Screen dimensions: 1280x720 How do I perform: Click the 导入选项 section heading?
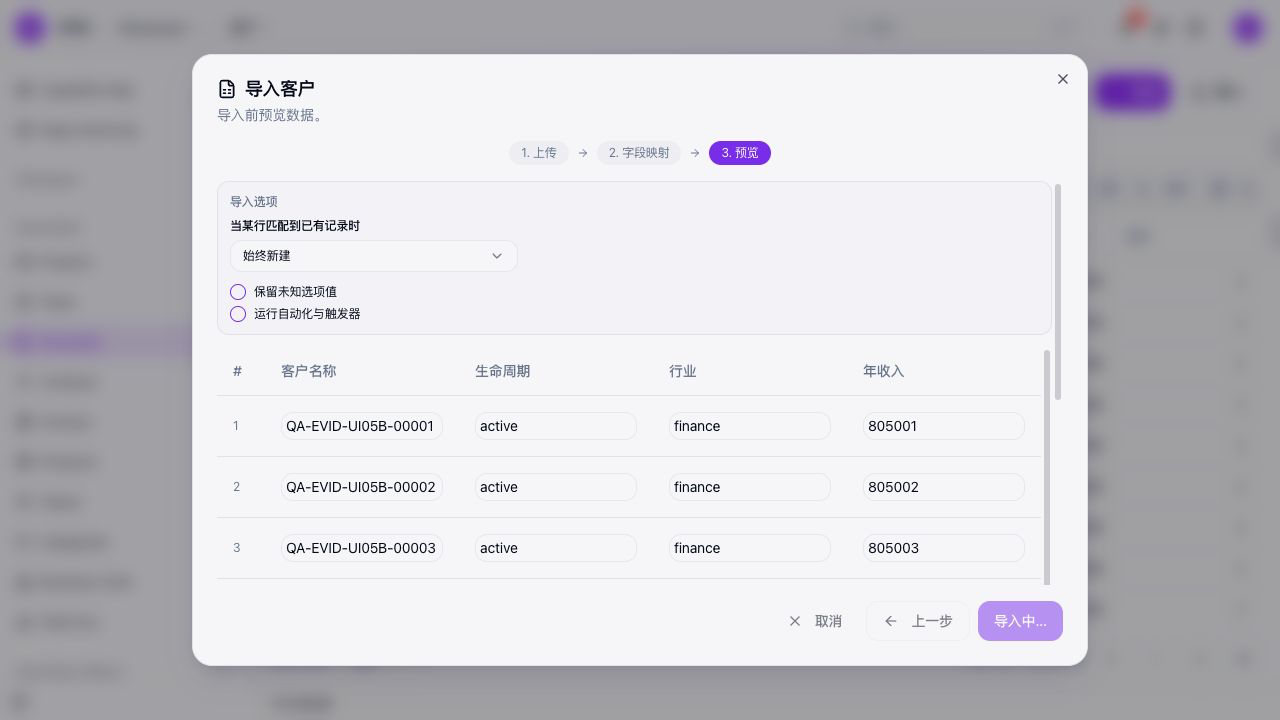[x=254, y=202]
